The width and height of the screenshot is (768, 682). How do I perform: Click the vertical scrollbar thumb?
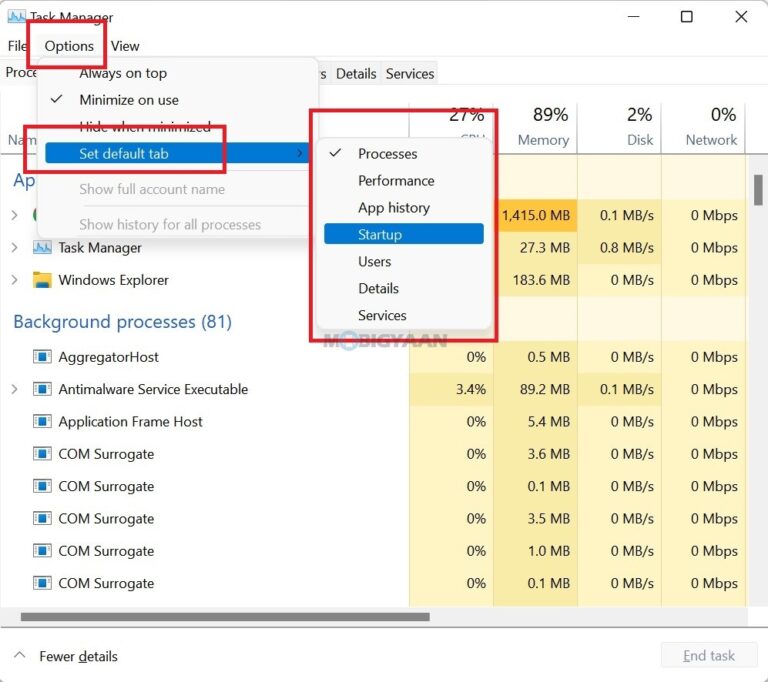[758, 190]
